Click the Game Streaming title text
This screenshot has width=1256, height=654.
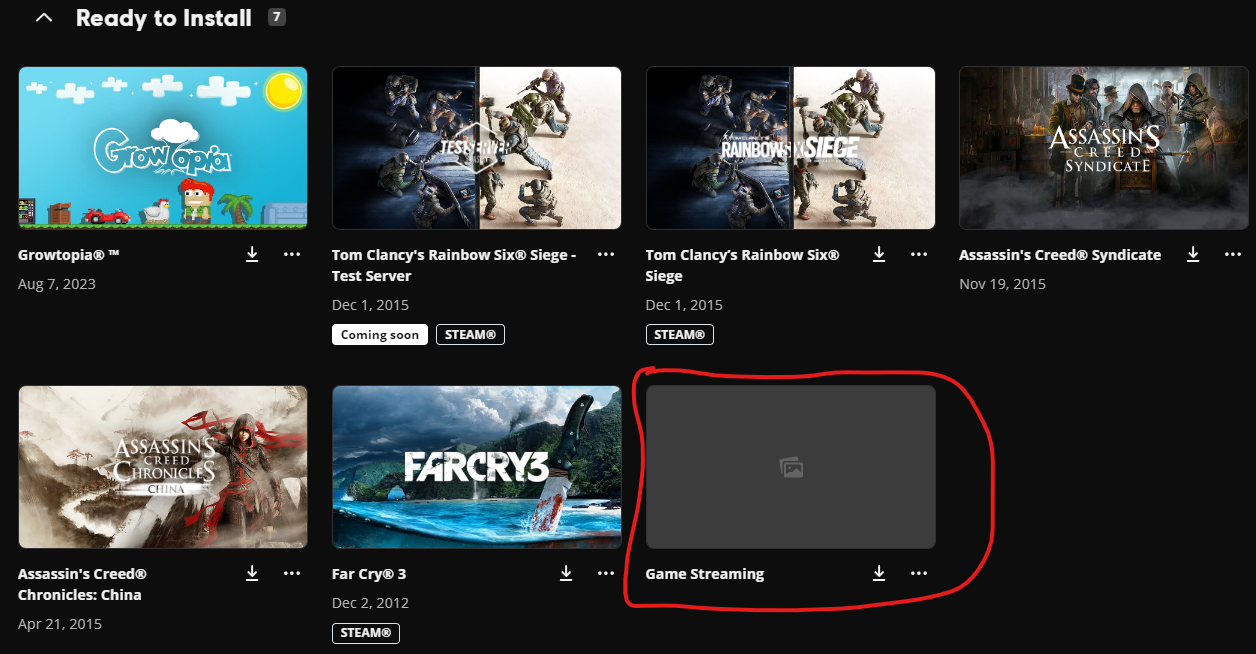pyautogui.click(x=705, y=574)
